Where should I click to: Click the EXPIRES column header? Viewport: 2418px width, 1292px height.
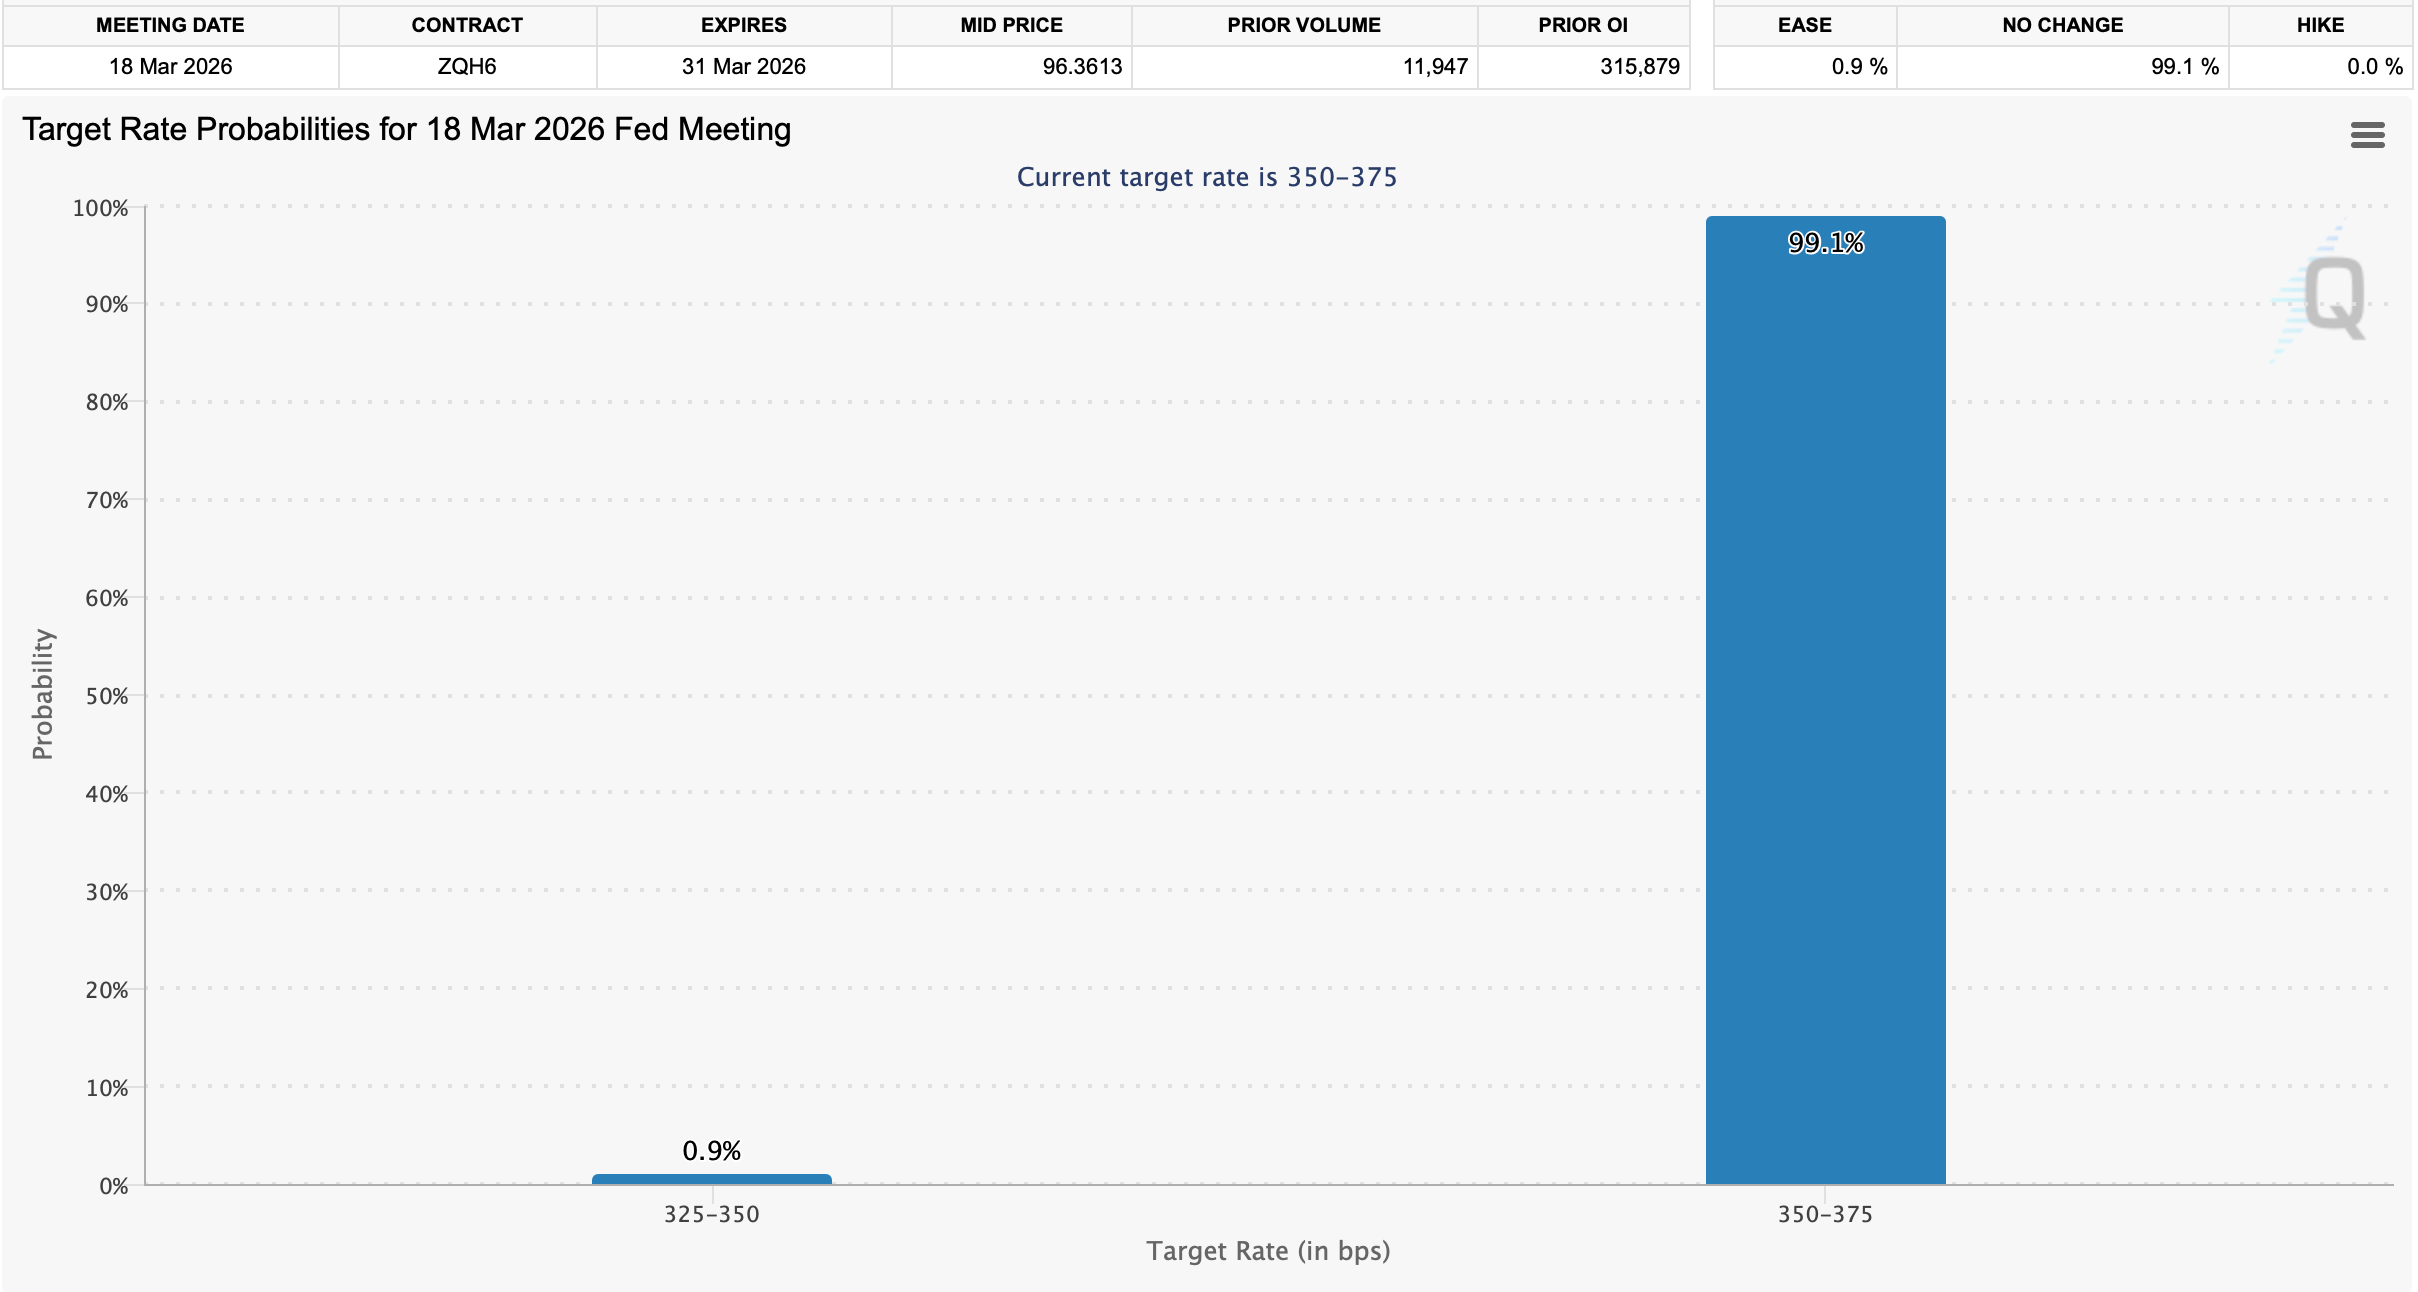[x=743, y=25]
